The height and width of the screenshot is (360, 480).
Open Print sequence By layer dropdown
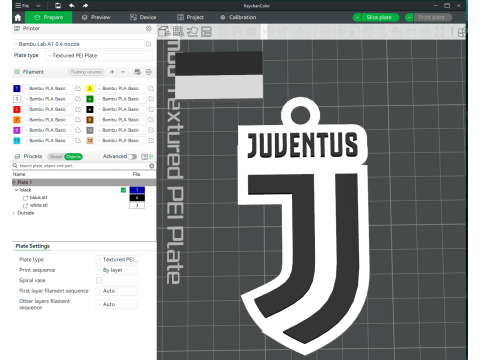point(117,270)
